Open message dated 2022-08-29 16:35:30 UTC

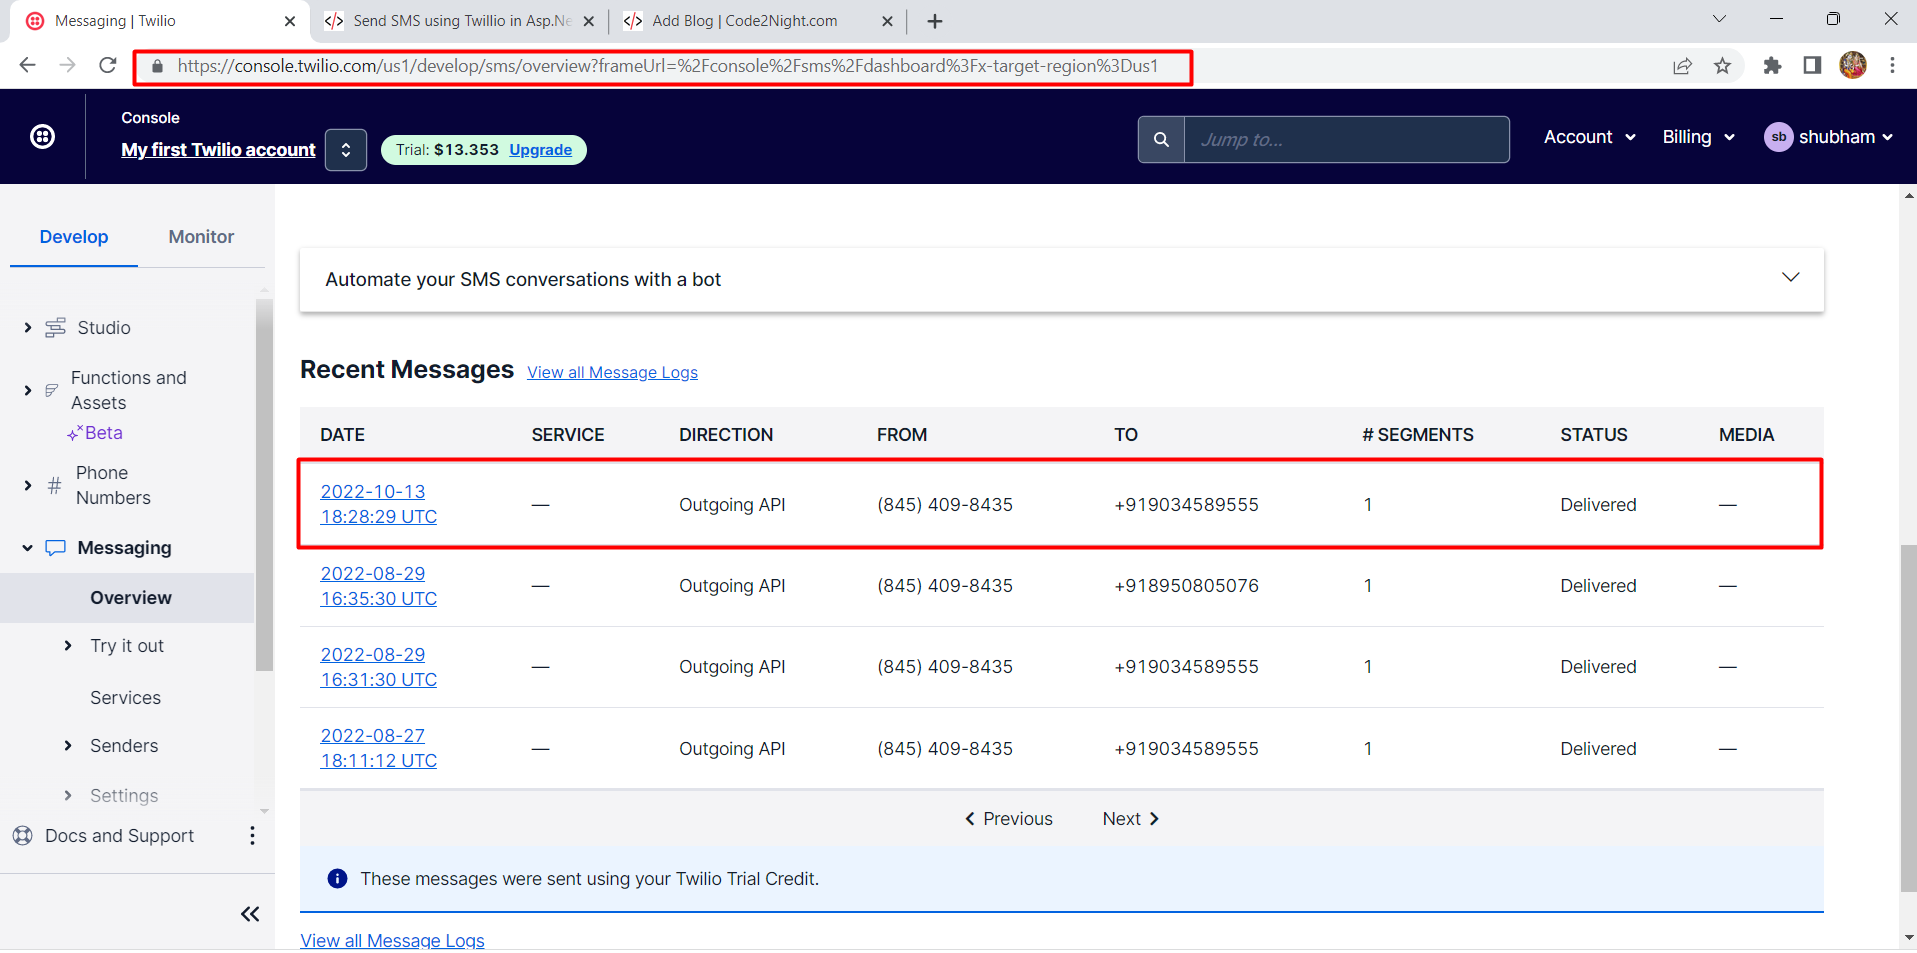click(378, 586)
